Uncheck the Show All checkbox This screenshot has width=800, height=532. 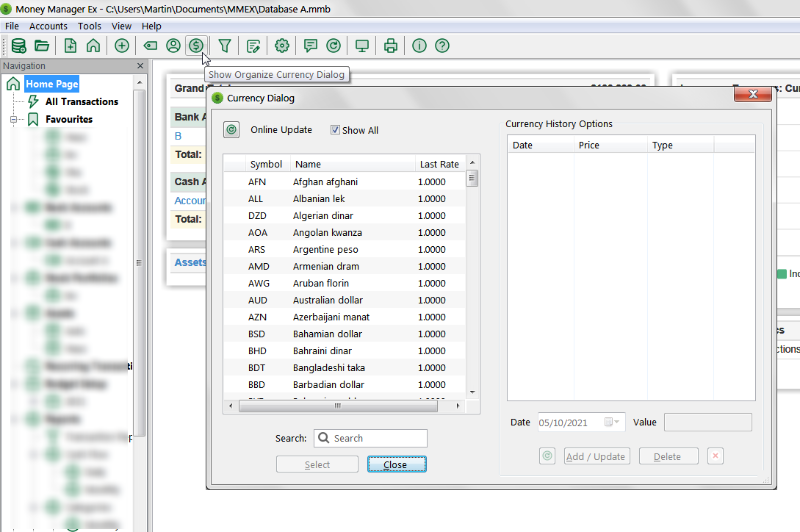[335, 130]
